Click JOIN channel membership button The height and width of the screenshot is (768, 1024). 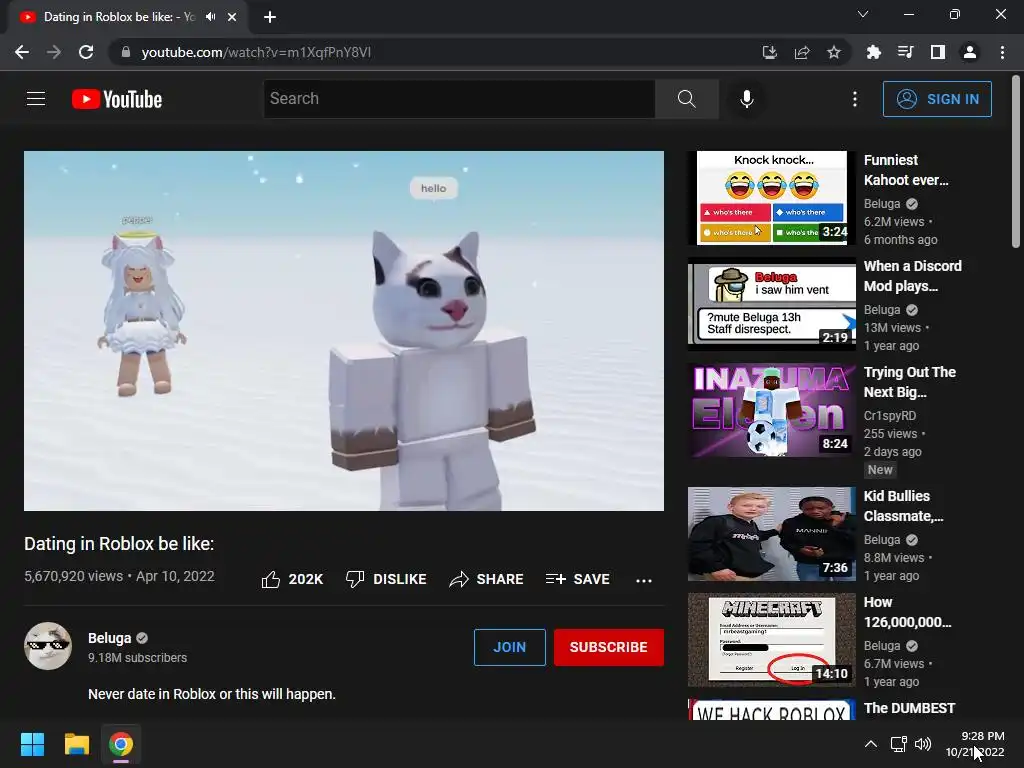[509, 647]
